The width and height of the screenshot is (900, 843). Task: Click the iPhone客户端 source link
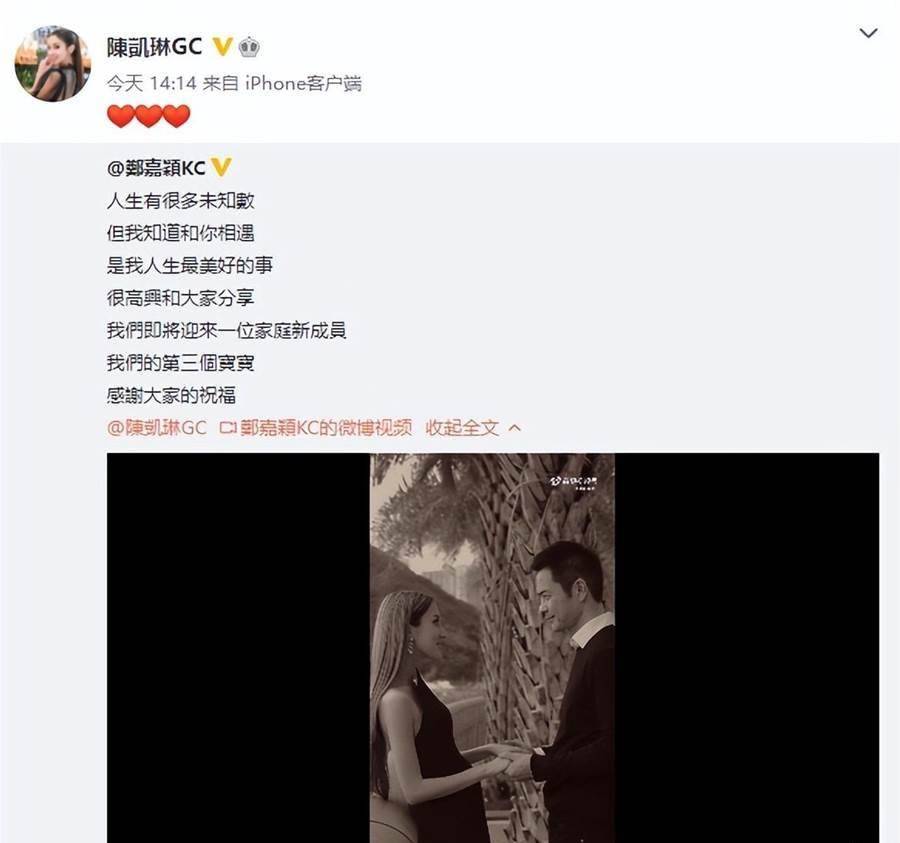tap(304, 83)
